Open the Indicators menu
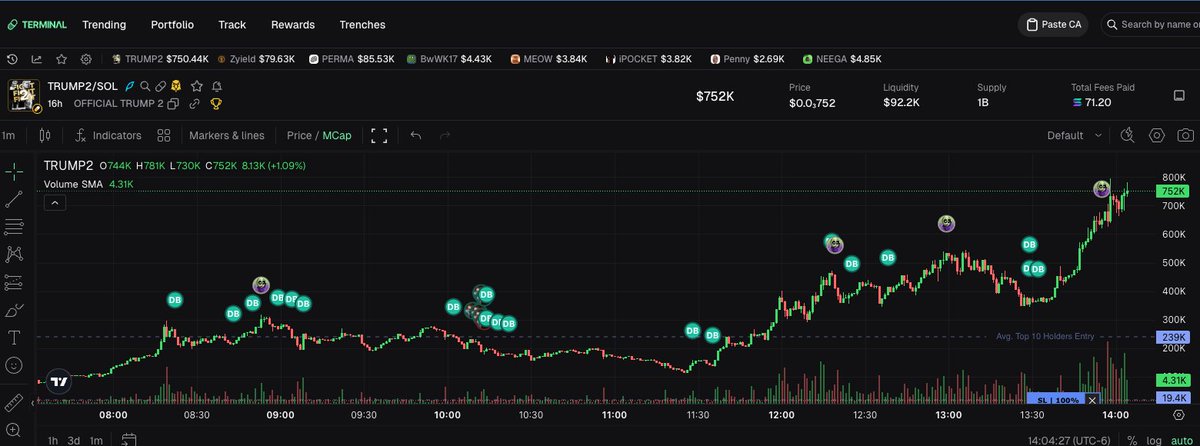 [108, 135]
